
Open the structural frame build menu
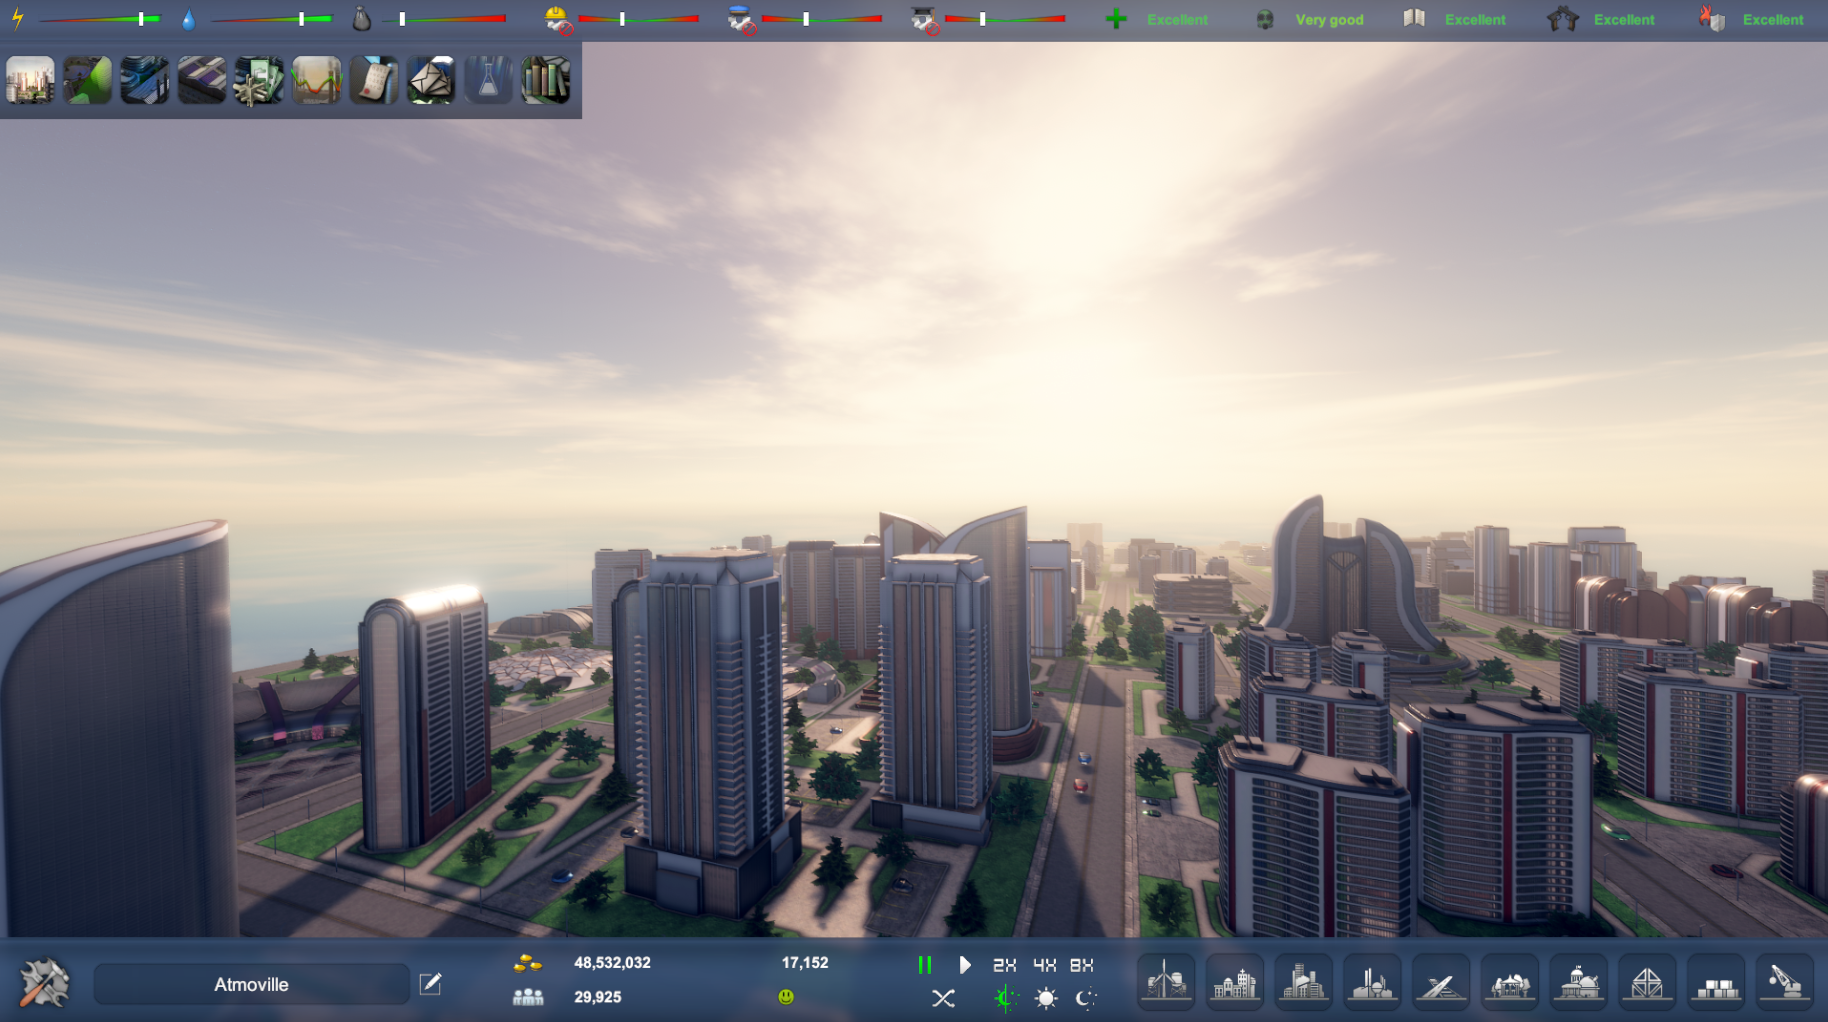point(1647,982)
